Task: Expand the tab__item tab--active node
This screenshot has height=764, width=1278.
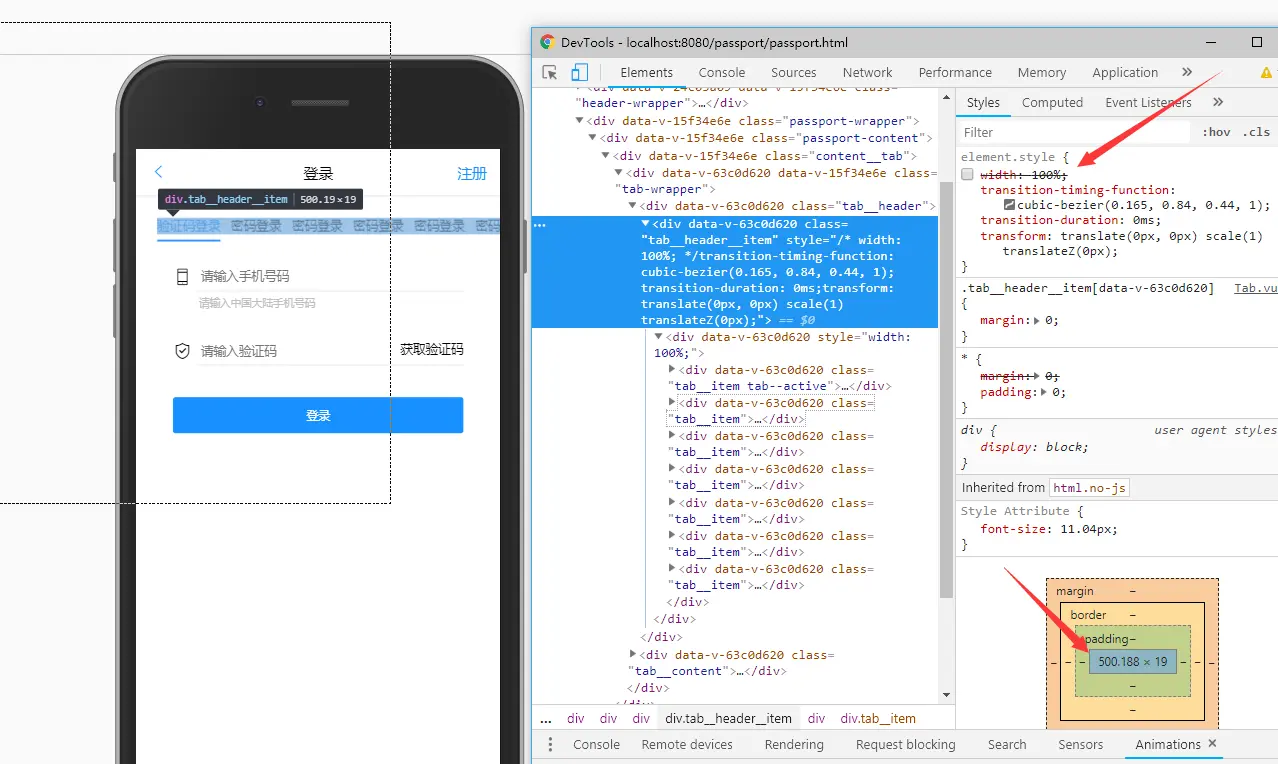Action: (672, 370)
